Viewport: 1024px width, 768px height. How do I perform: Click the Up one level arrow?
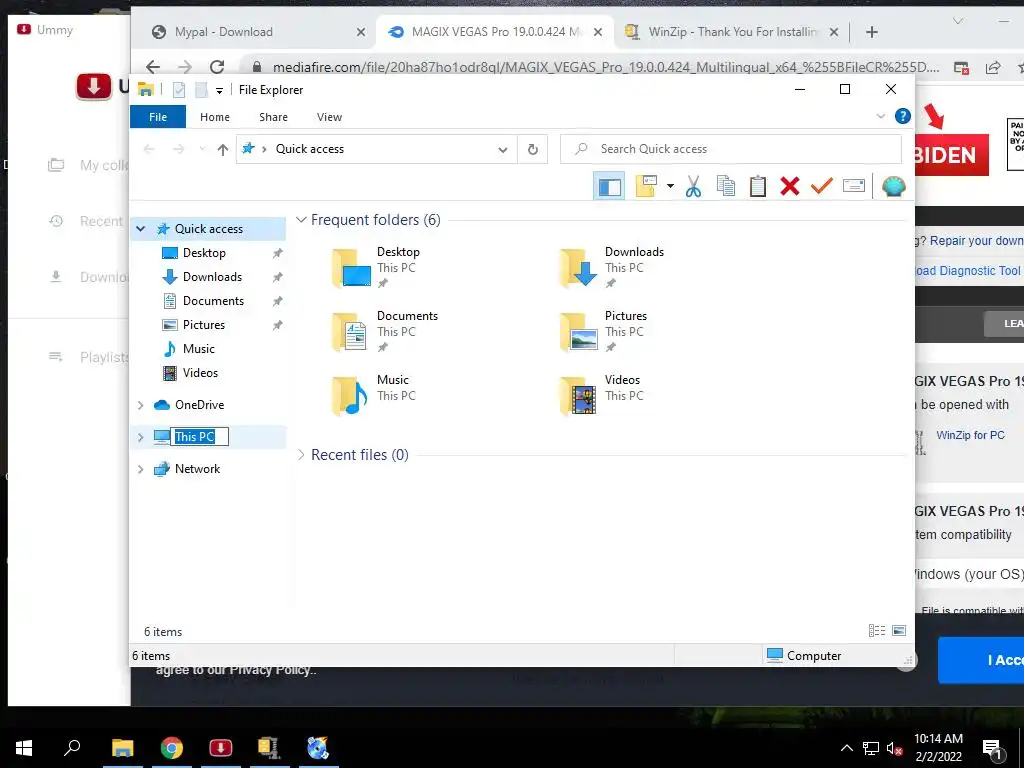(x=223, y=150)
